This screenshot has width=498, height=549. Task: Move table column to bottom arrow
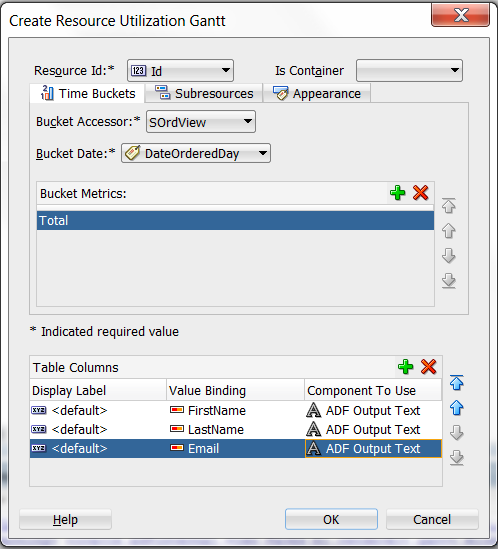[x=457, y=458]
